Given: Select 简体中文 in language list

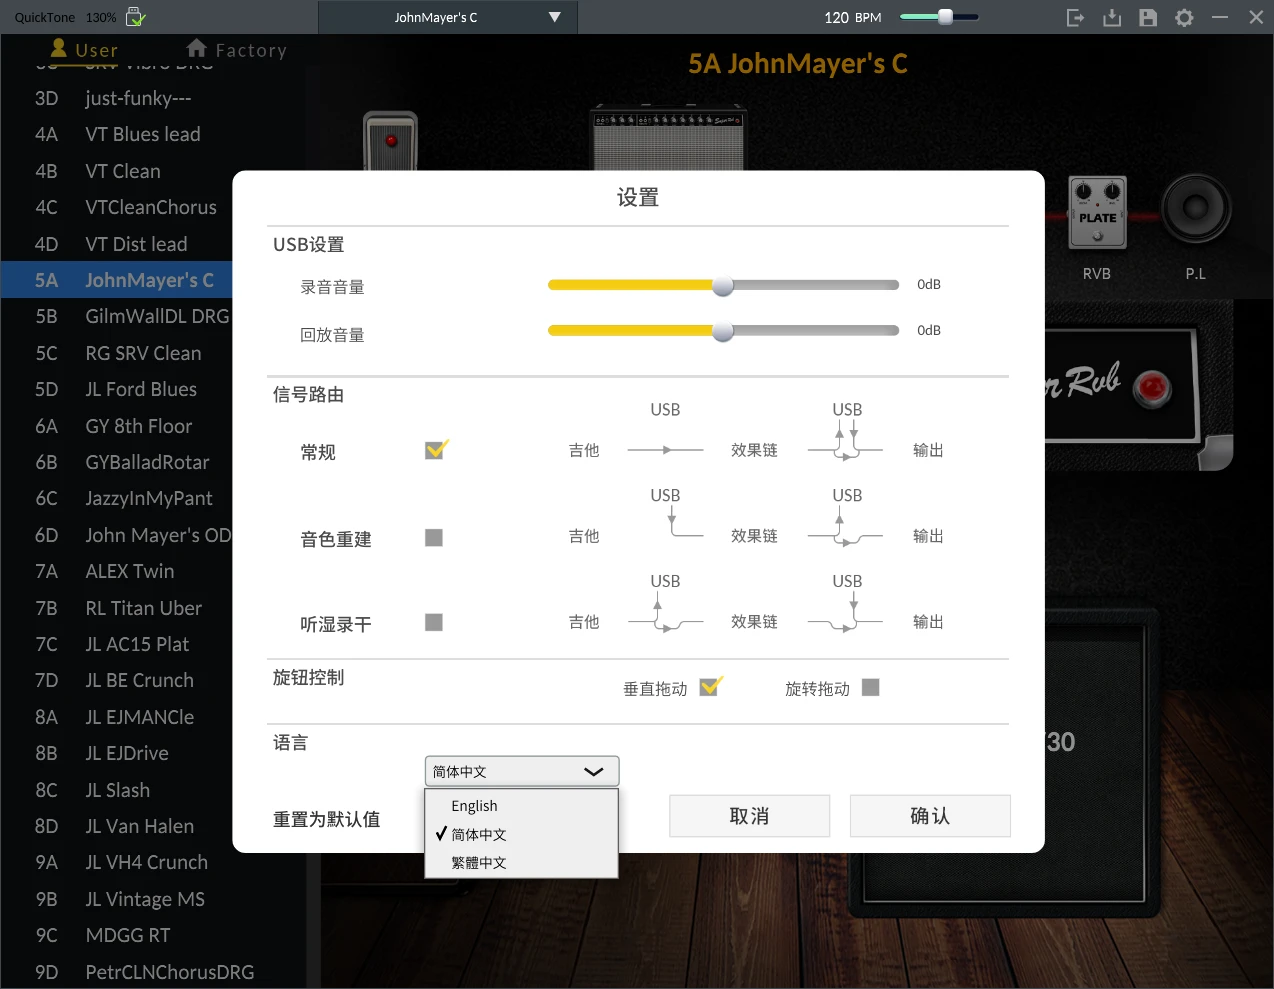Looking at the screenshot, I should 521,834.
